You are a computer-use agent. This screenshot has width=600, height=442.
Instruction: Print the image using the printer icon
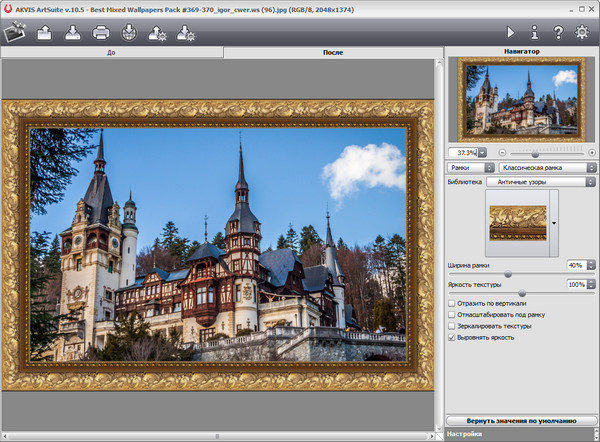click(x=101, y=32)
